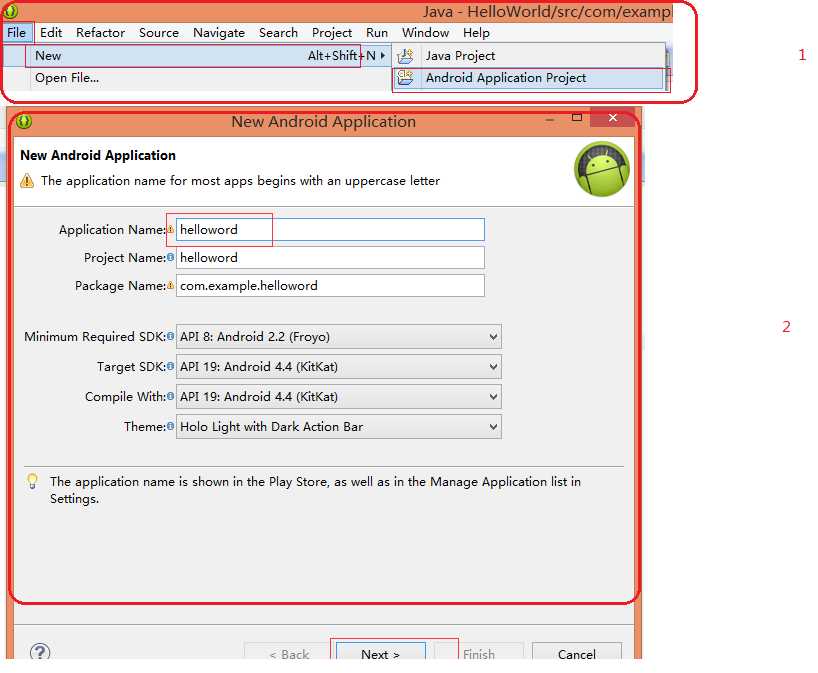Open the Source menu
Image resolution: width=818 pixels, height=673 pixels.
pos(159,33)
